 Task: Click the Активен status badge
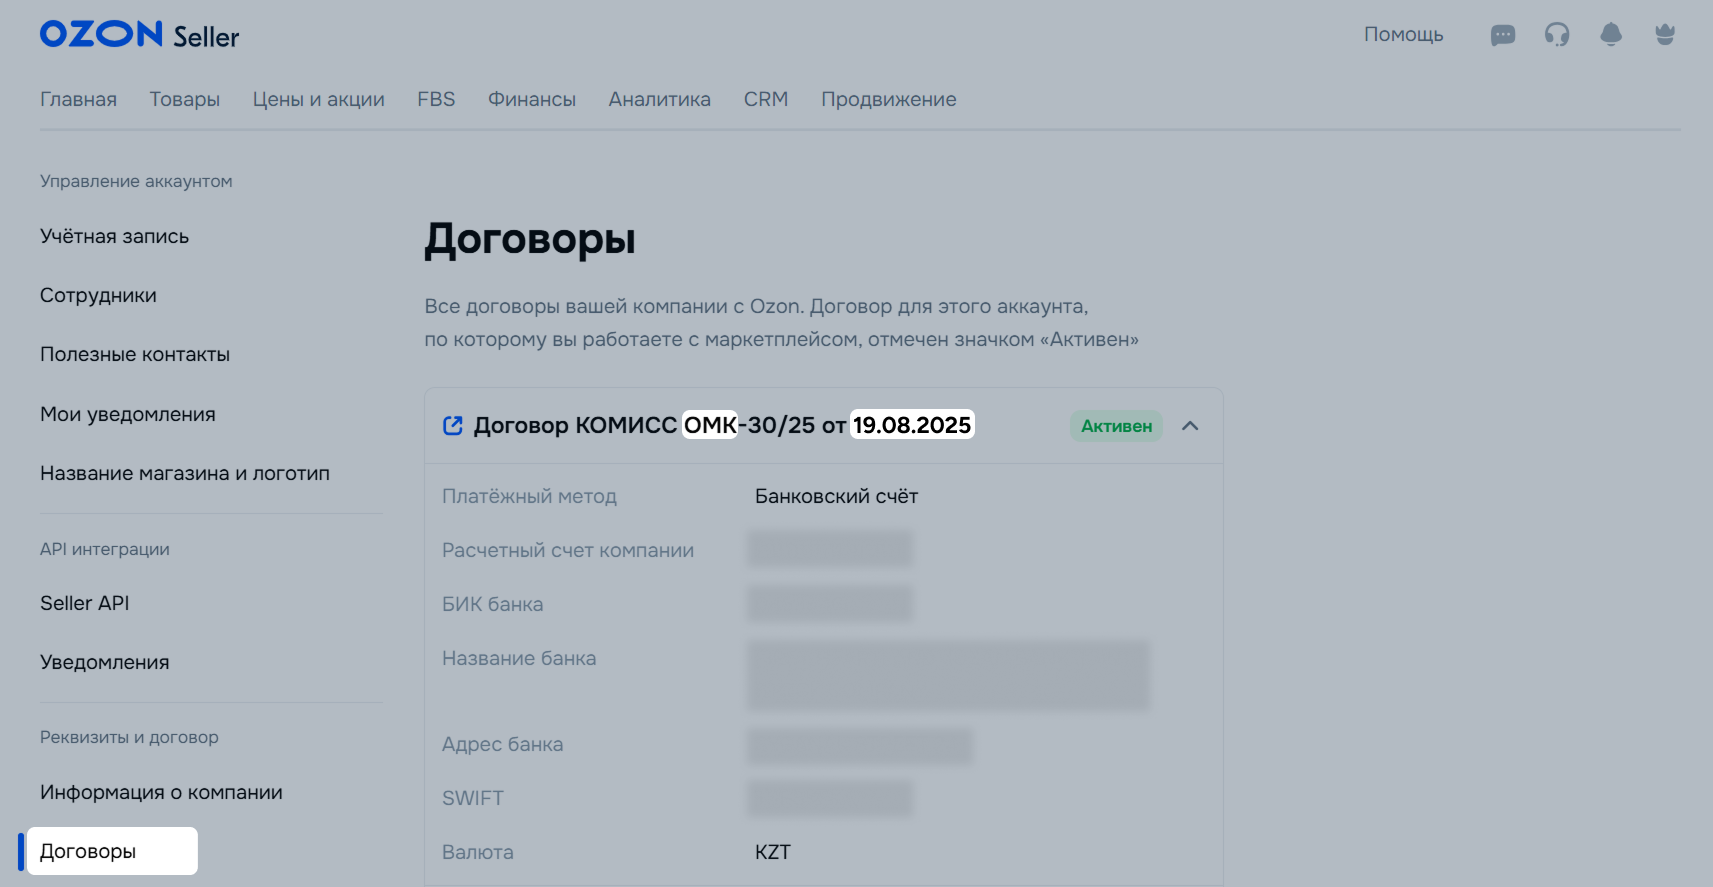pyautogui.click(x=1116, y=426)
